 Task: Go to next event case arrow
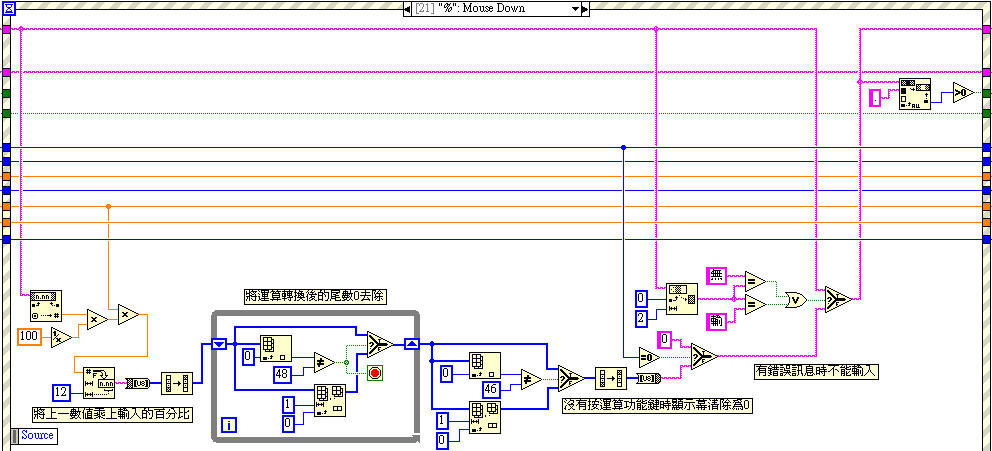tap(585, 9)
